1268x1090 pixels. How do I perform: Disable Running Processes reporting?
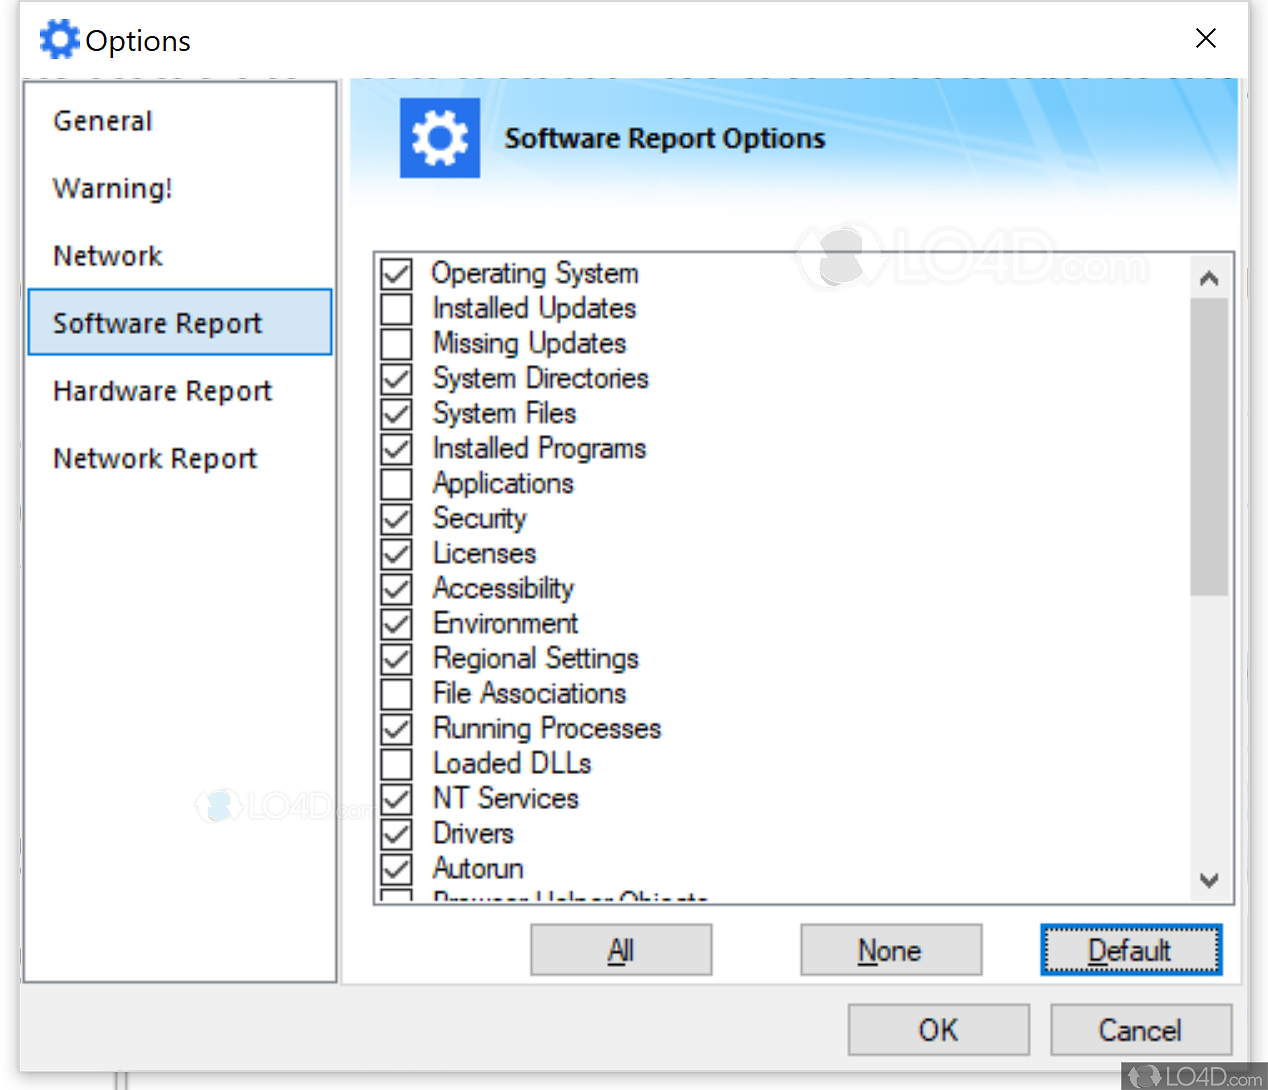396,728
